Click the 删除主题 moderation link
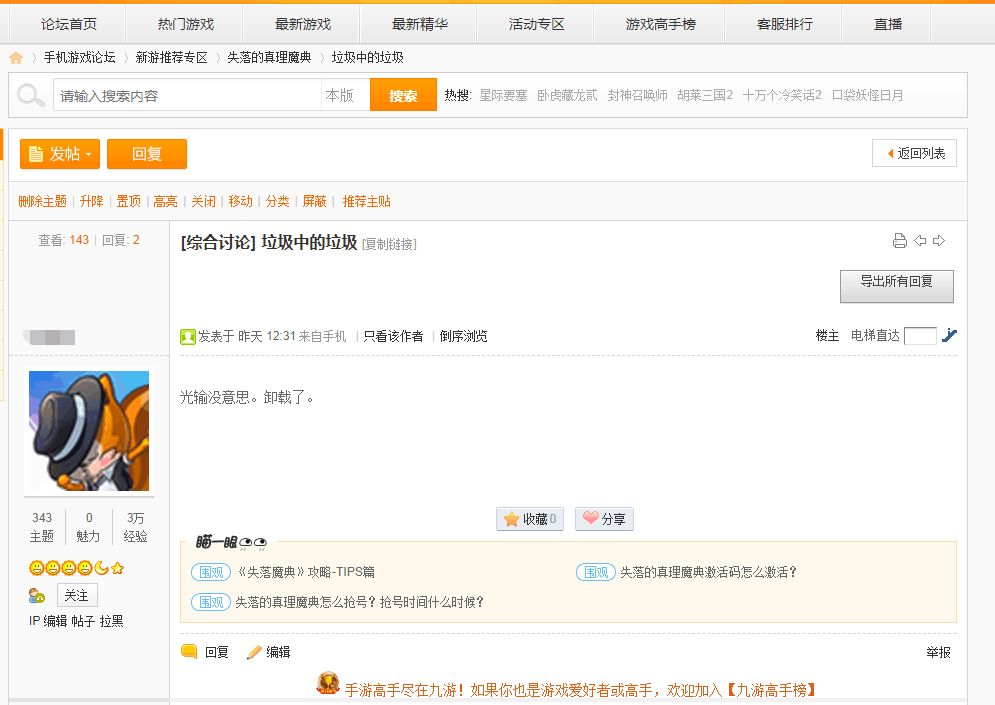Image resolution: width=995 pixels, height=705 pixels. coord(43,201)
